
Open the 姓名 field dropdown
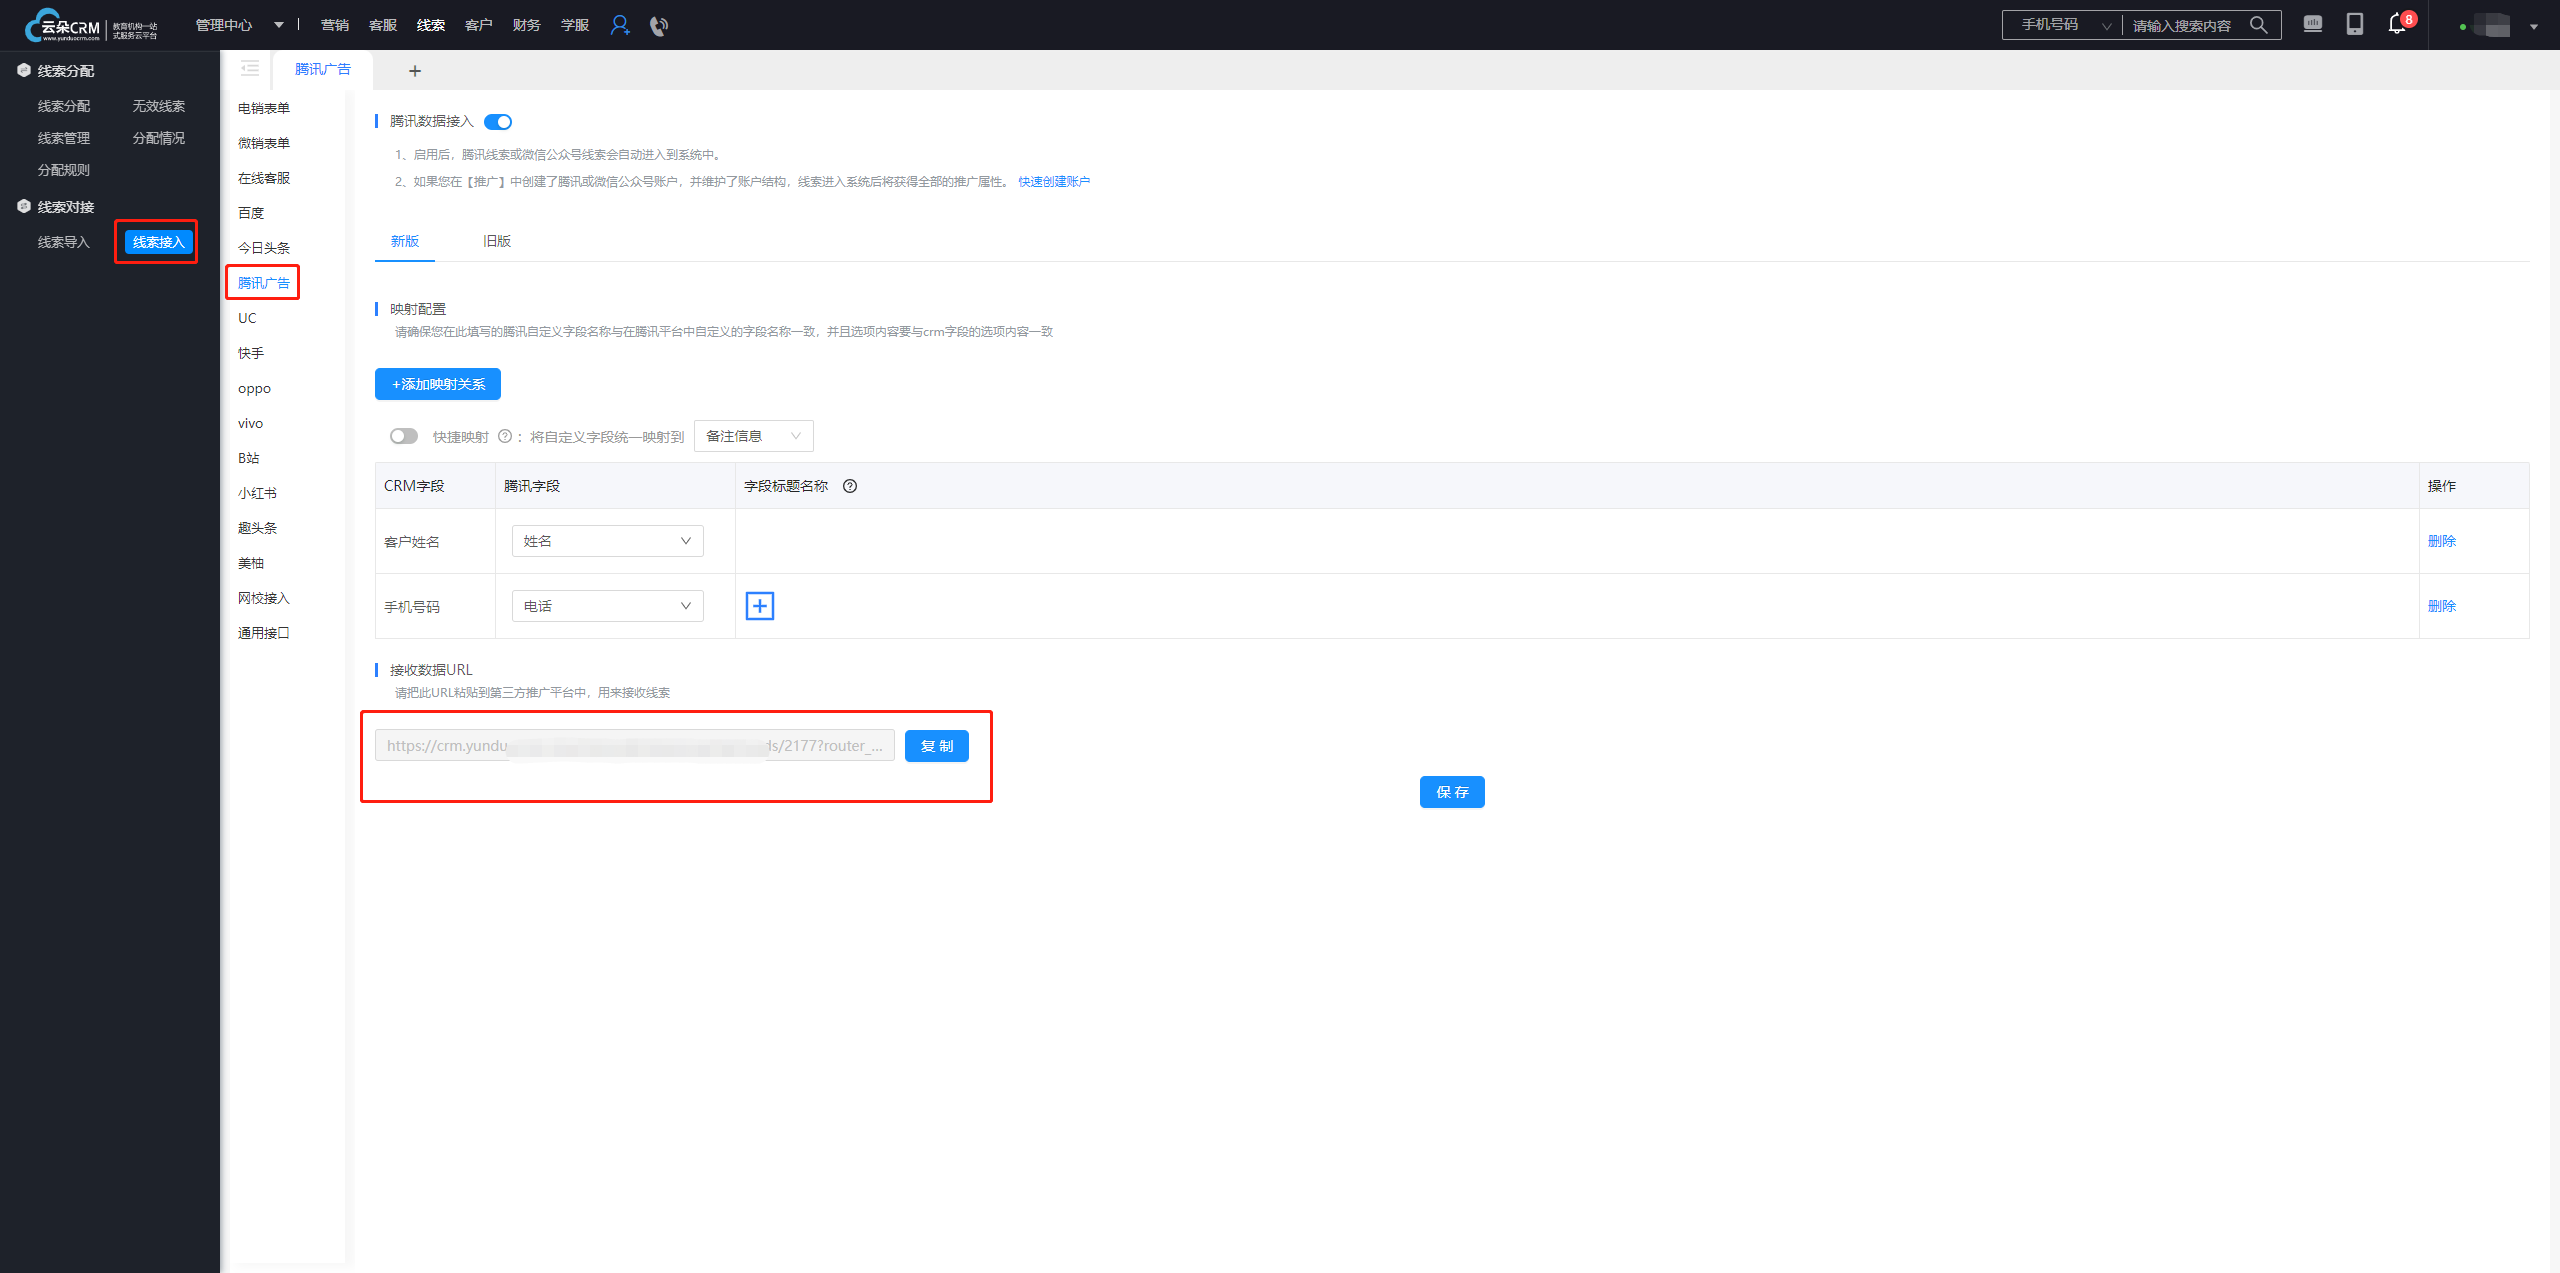(x=607, y=541)
